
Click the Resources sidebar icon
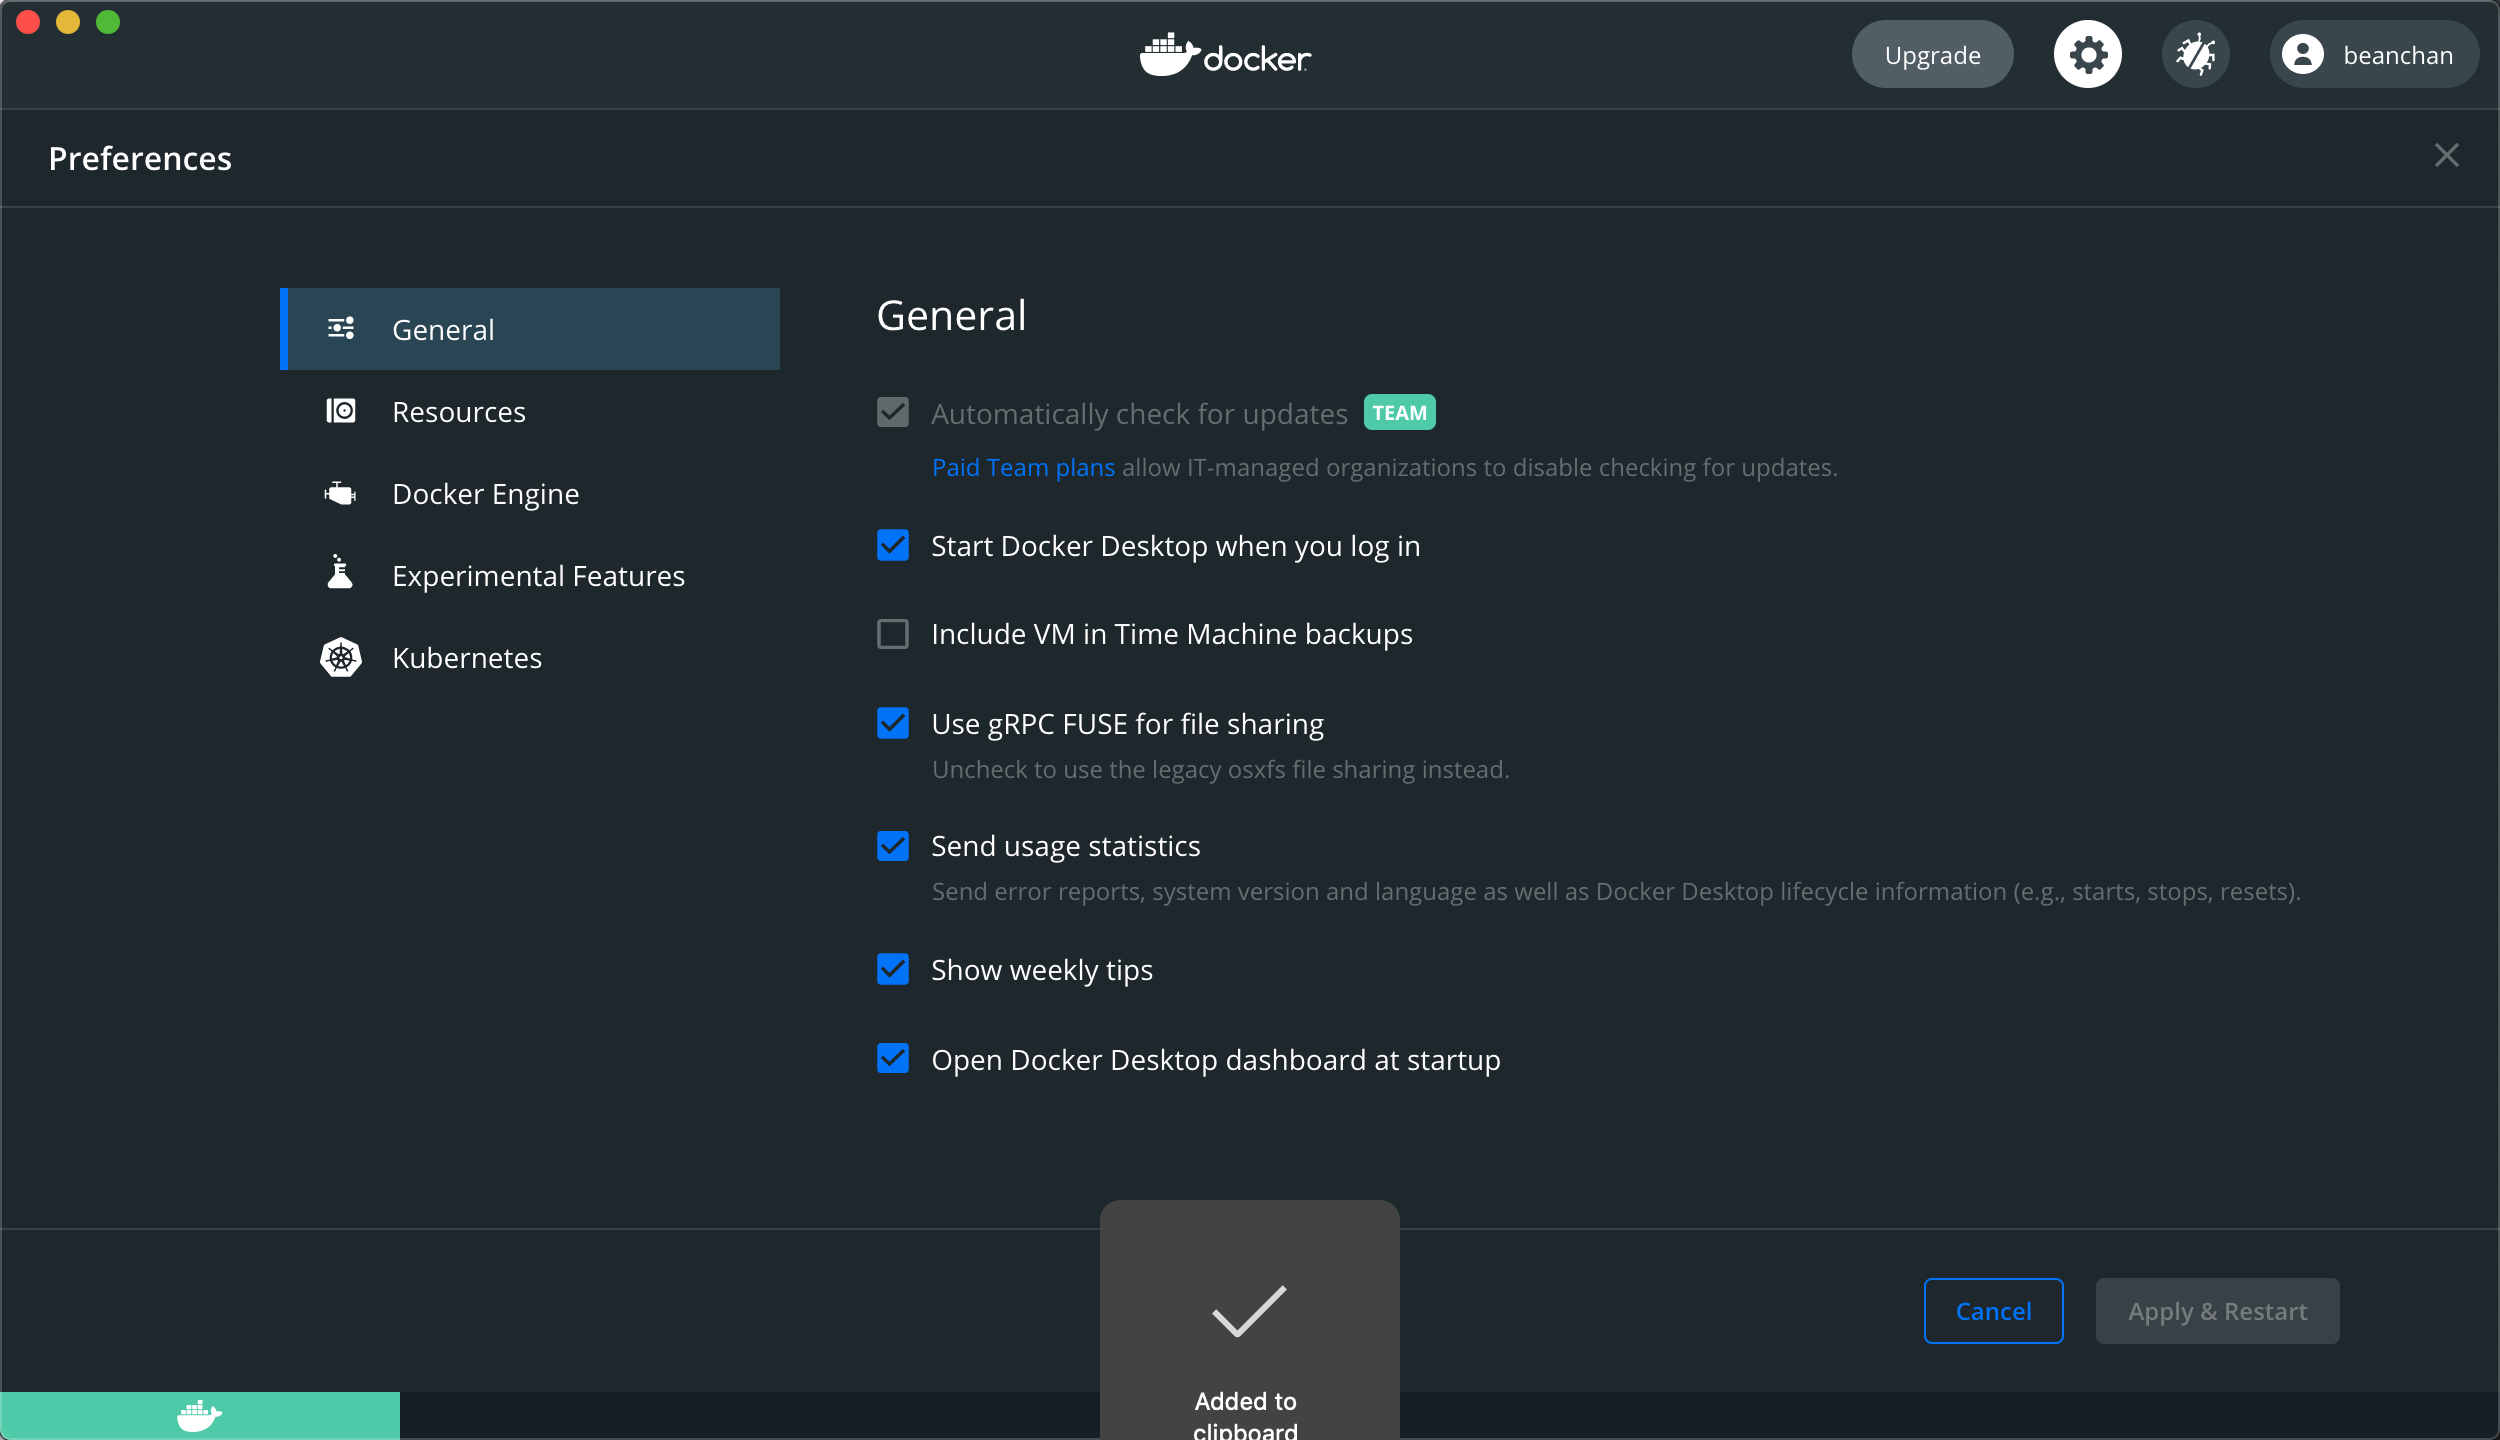pos(341,411)
